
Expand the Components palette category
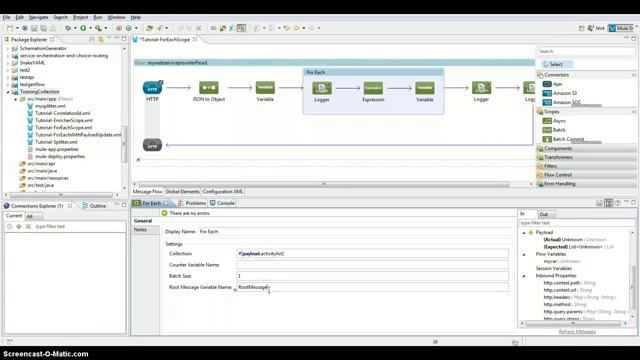coord(586,149)
